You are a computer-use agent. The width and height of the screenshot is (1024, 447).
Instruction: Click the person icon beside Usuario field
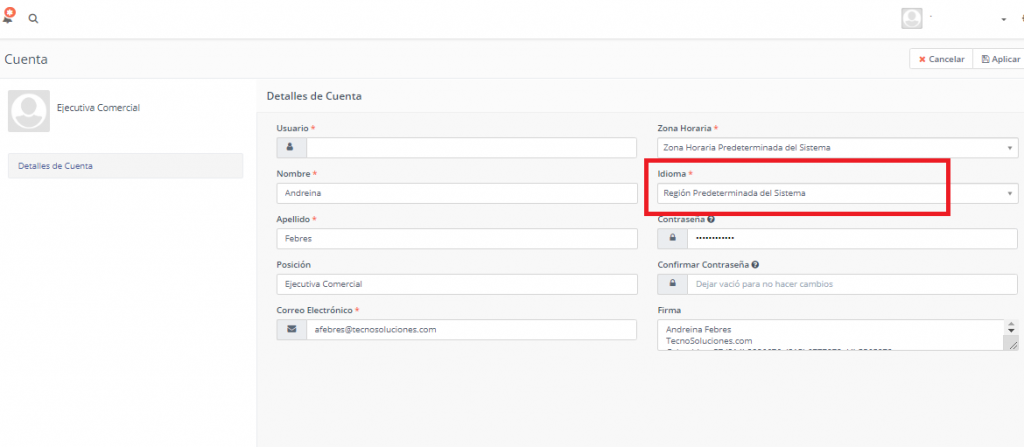[291, 148]
